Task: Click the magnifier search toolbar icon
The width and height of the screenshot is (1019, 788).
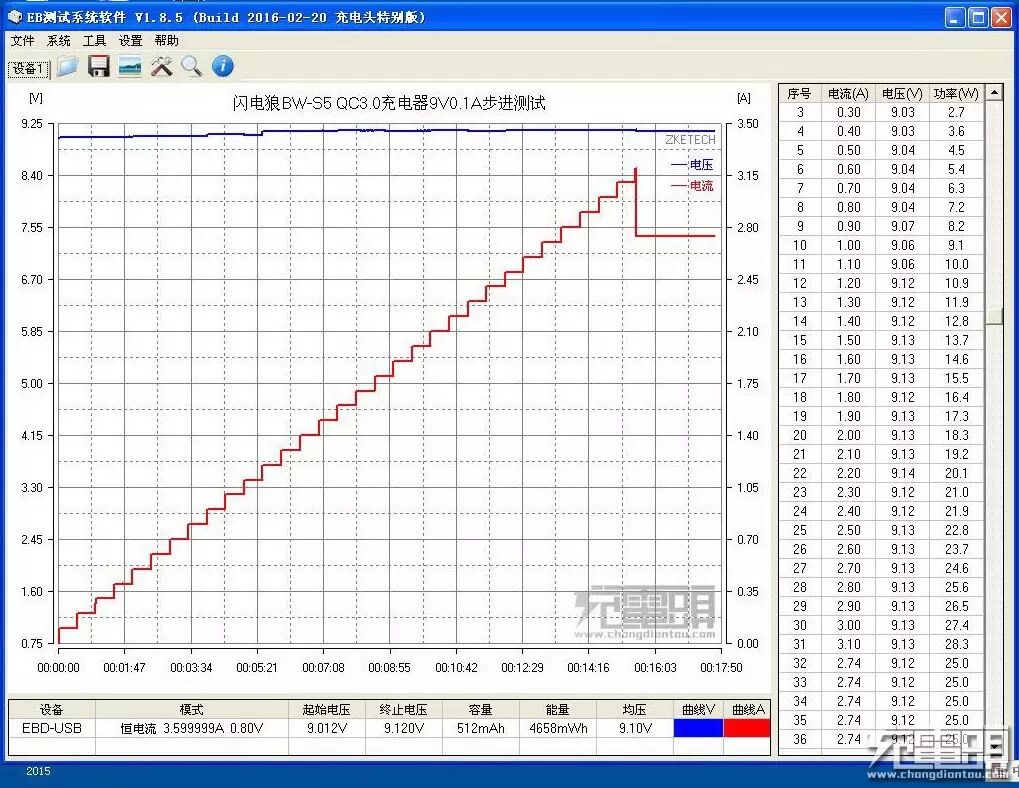Action: click(192, 66)
